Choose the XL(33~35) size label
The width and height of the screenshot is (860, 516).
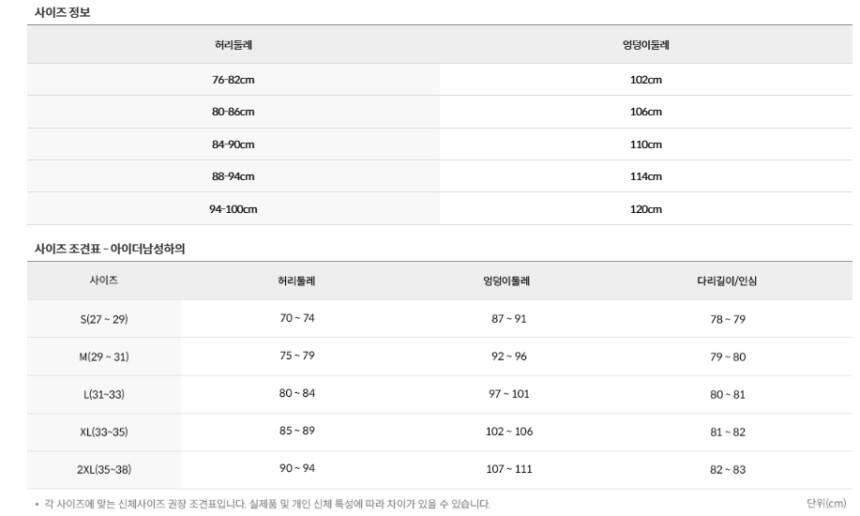pyautogui.click(x=104, y=432)
